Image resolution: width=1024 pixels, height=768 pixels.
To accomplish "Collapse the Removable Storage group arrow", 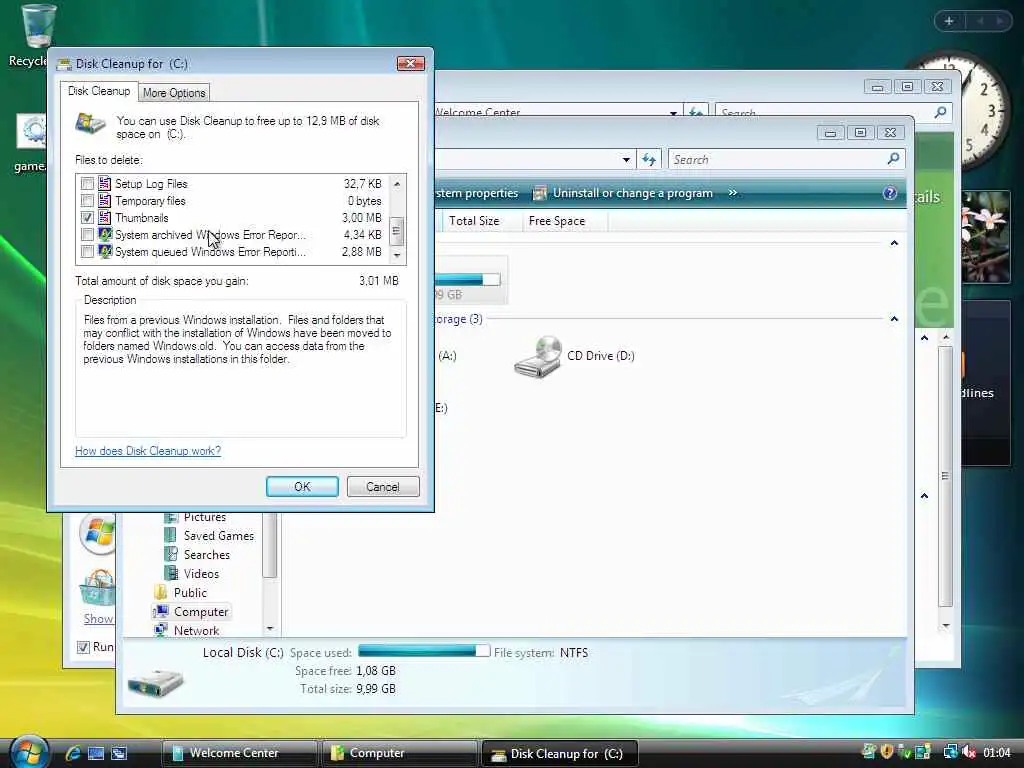I will pos(894,319).
